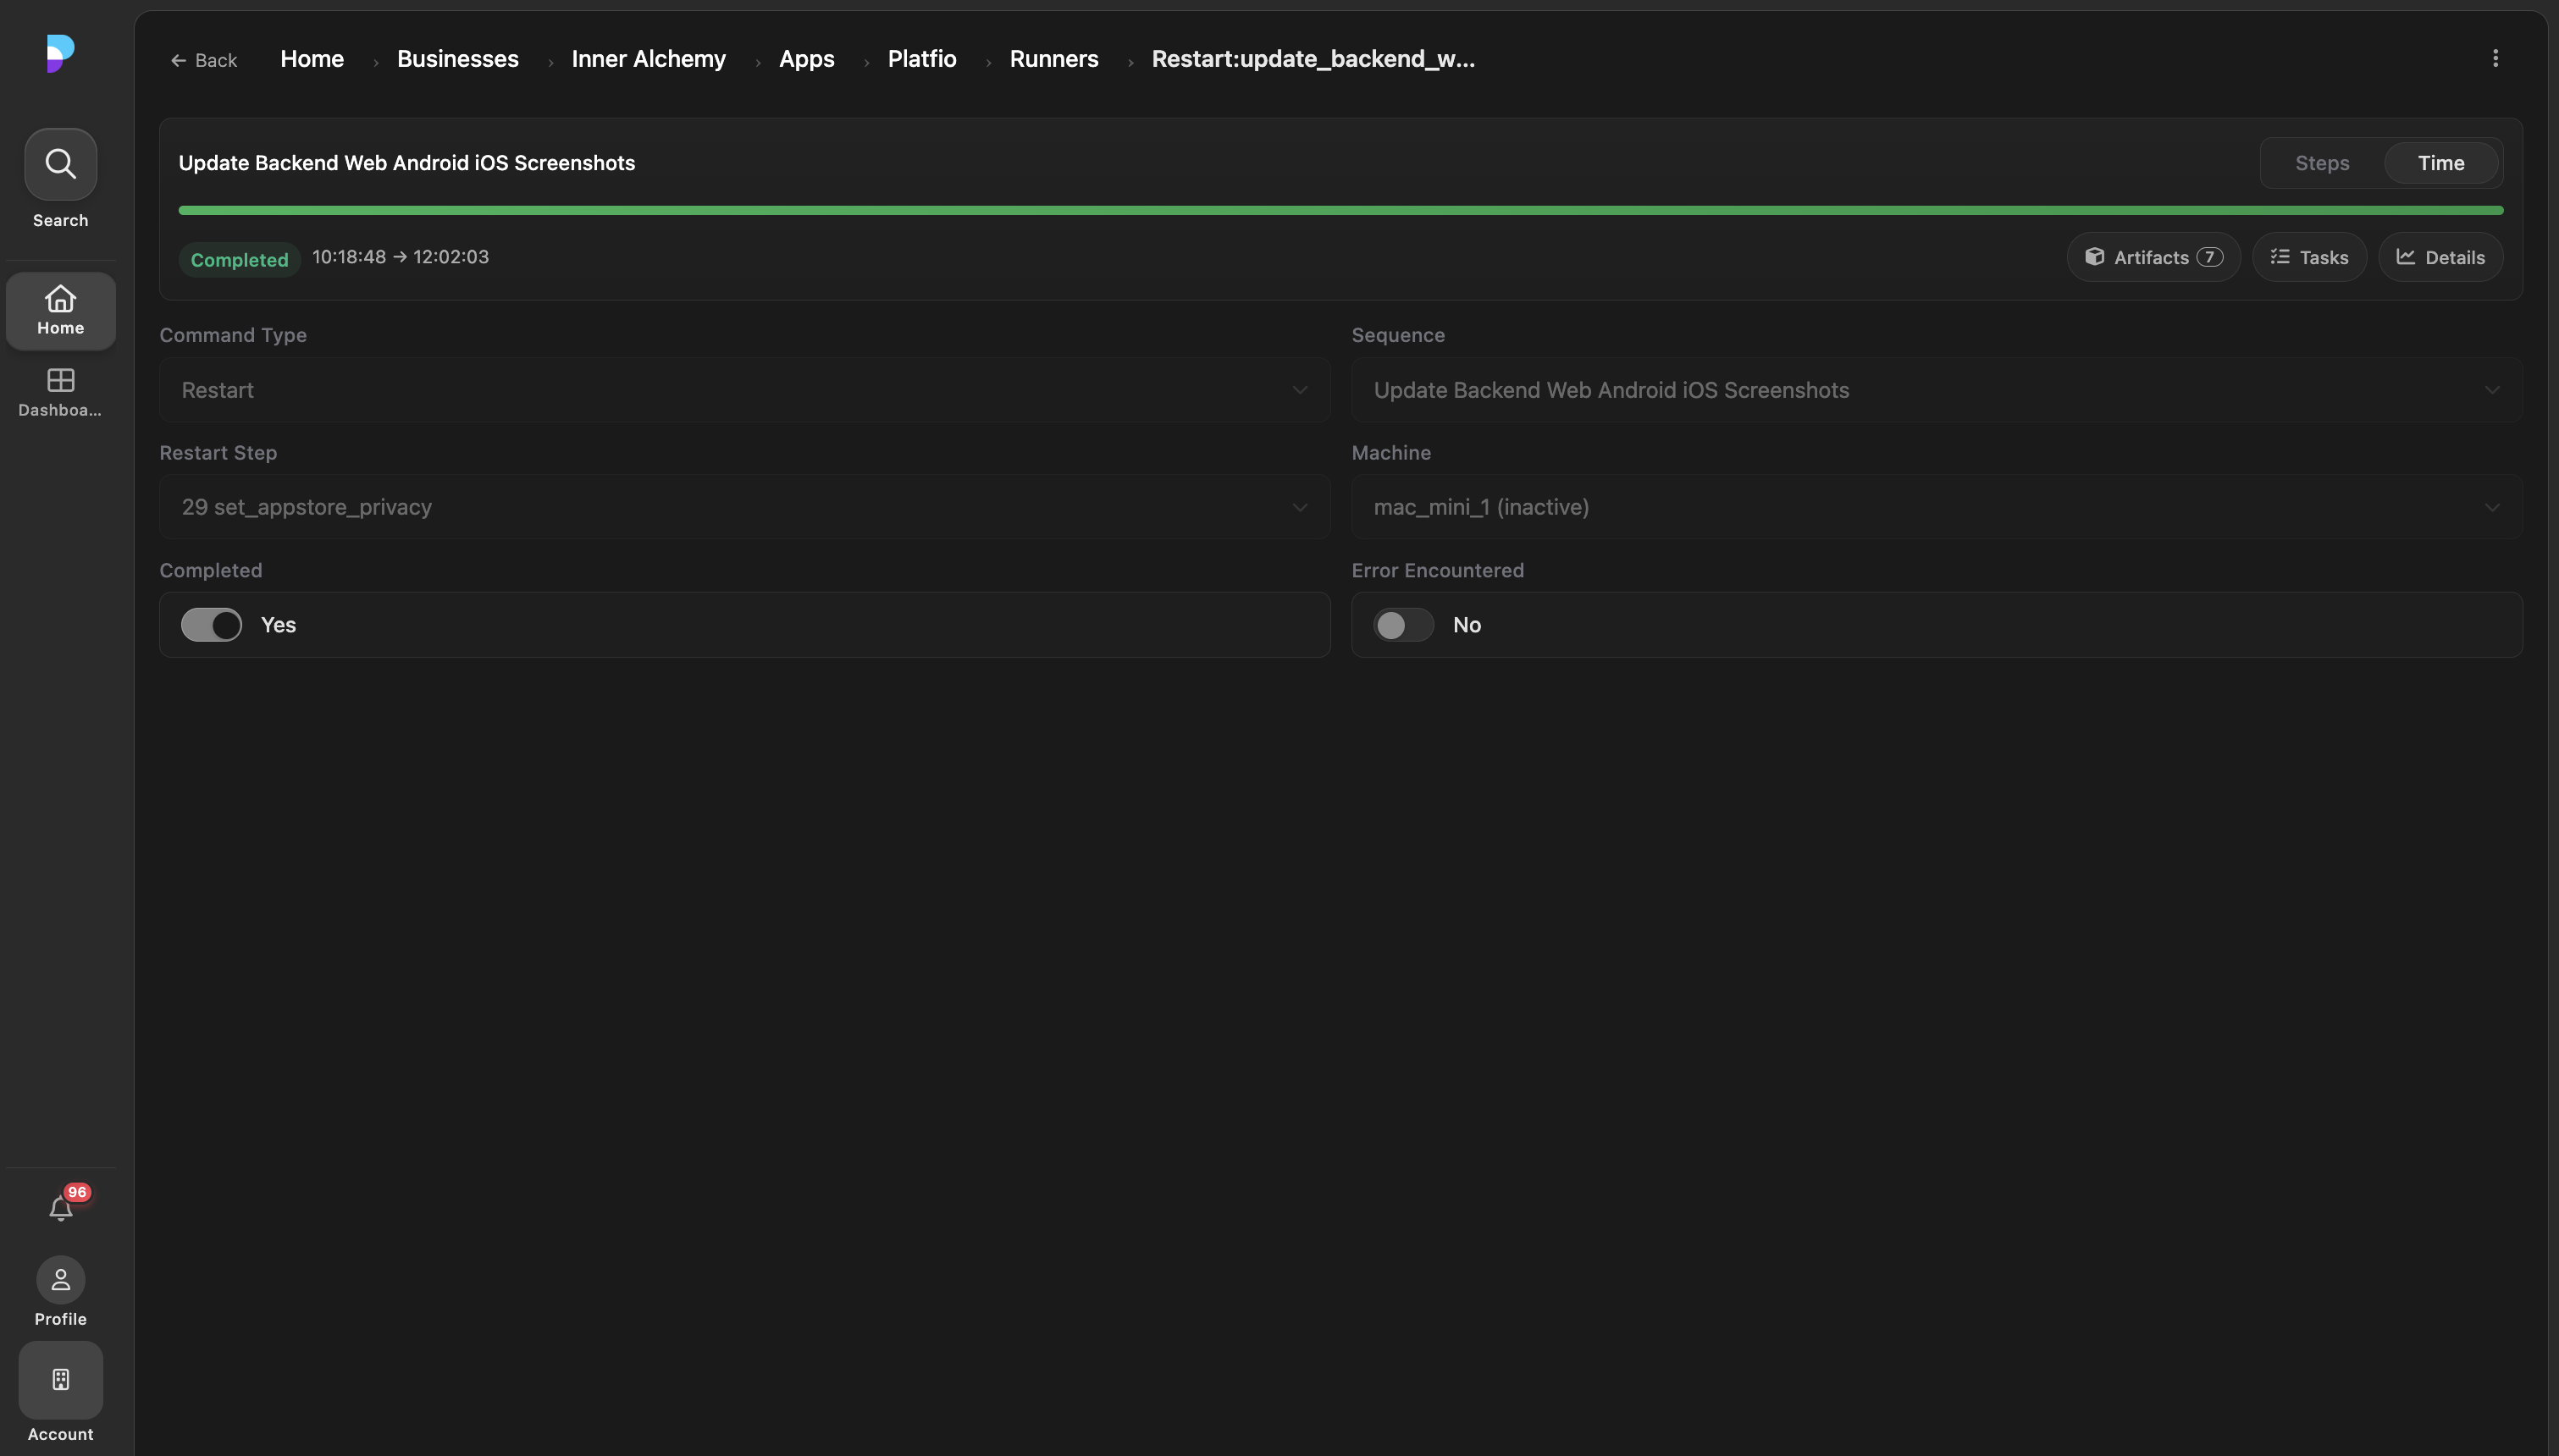This screenshot has width=2559, height=1456.
Task: Switch progress view to Steps
Action: tap(2322, 163)
